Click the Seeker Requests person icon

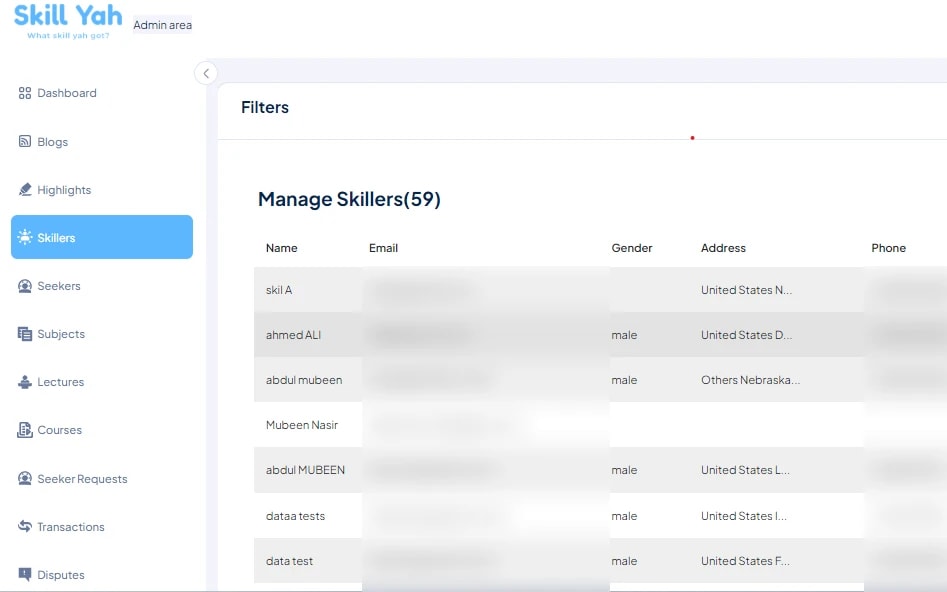(25, 478)
